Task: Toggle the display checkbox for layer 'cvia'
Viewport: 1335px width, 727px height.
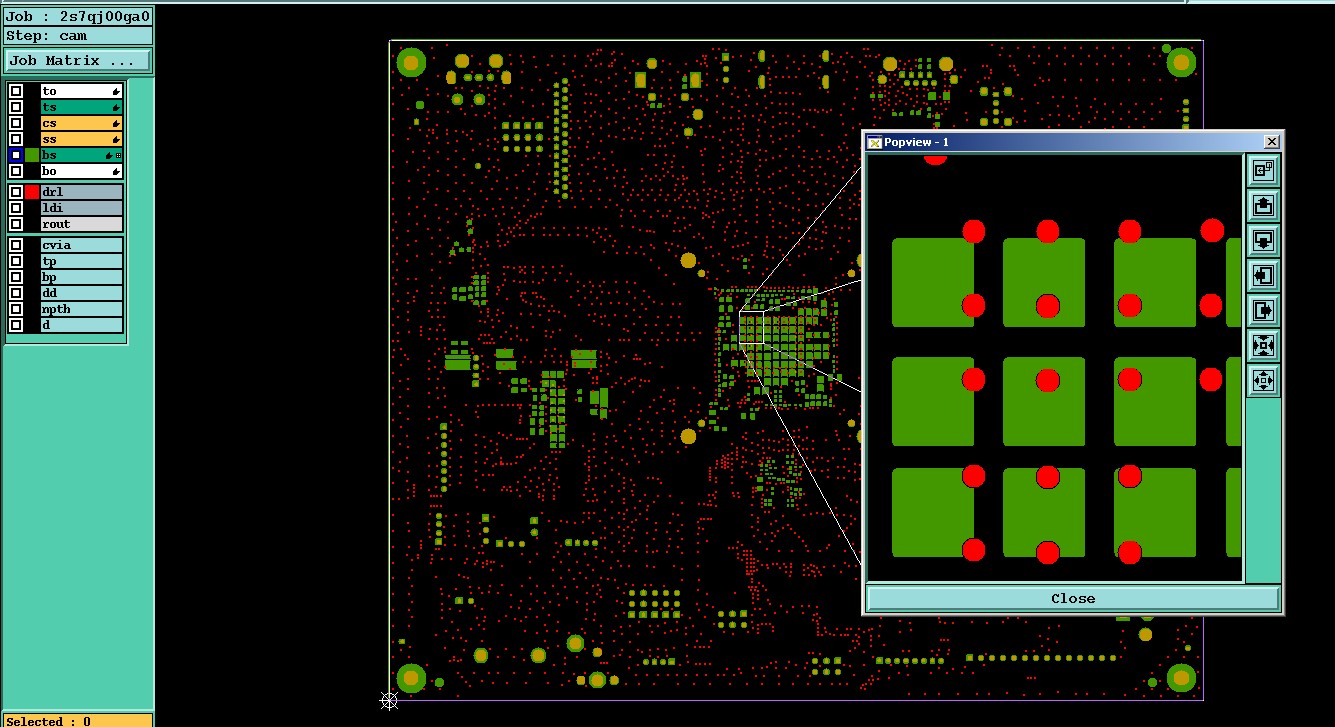Action: click(x=16, y=245)
